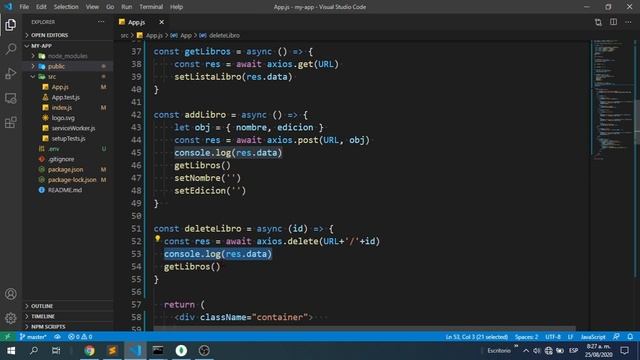Close the App.js editor tab
The width and height of the screenshot is (640, 360).
point(162,22)
